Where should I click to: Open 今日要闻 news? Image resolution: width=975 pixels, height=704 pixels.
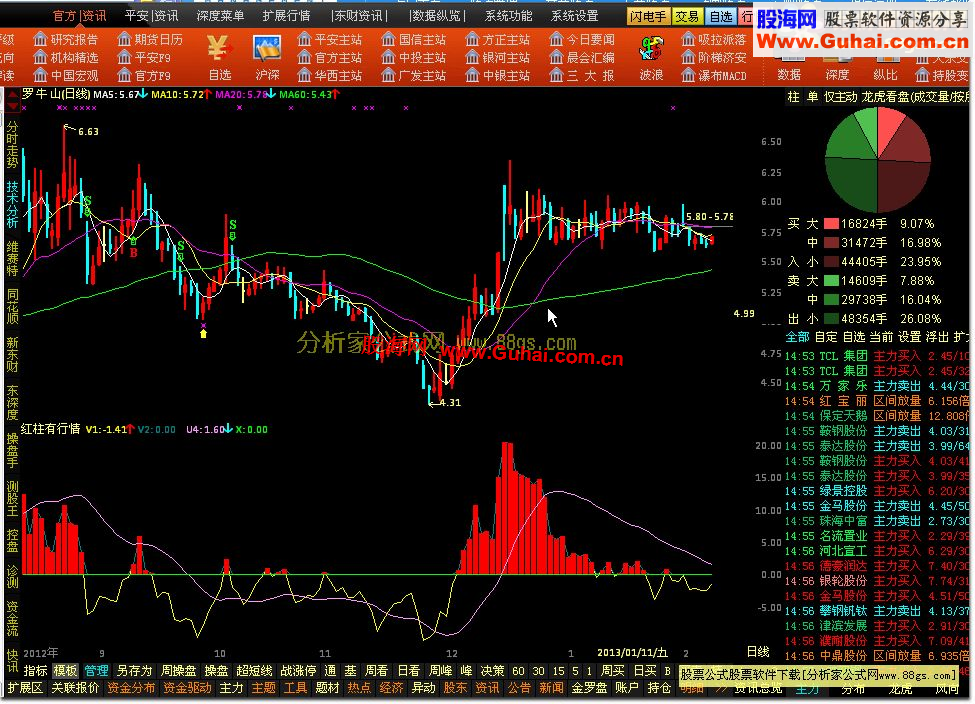(582, 40)
